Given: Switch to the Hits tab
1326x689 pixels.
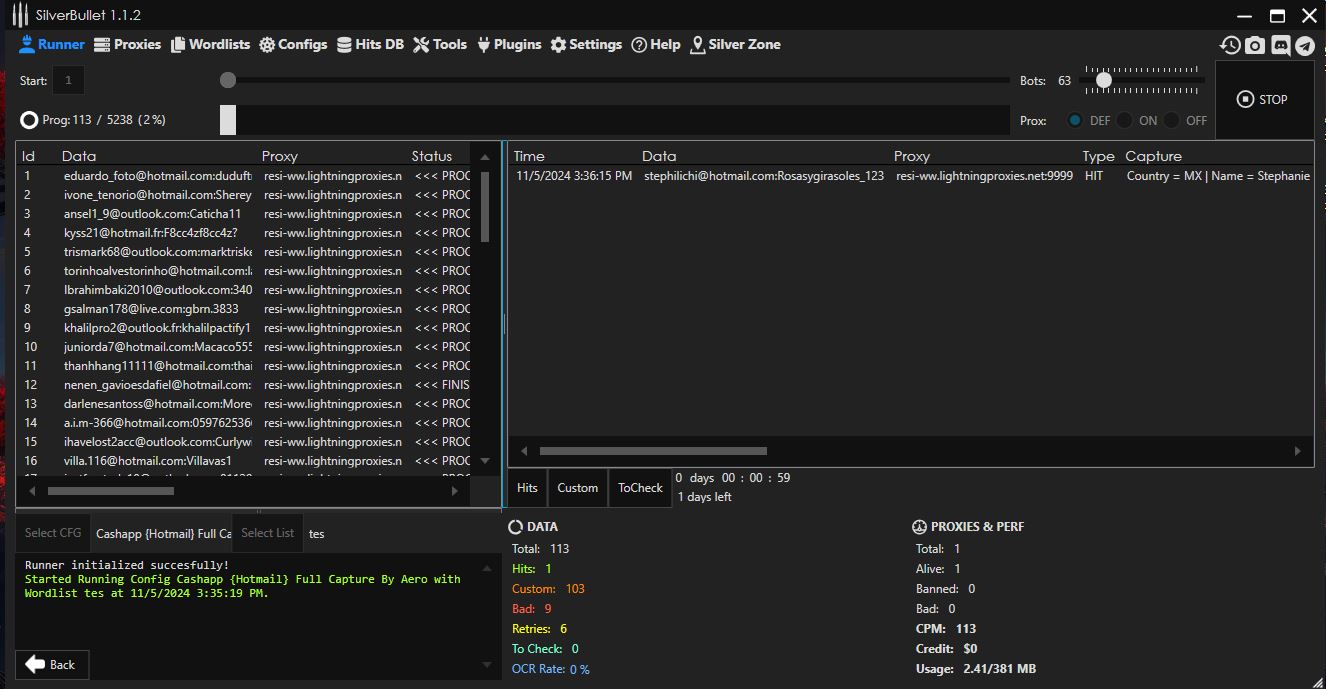Looking at the screenshot, I should [x=527, y=488].
